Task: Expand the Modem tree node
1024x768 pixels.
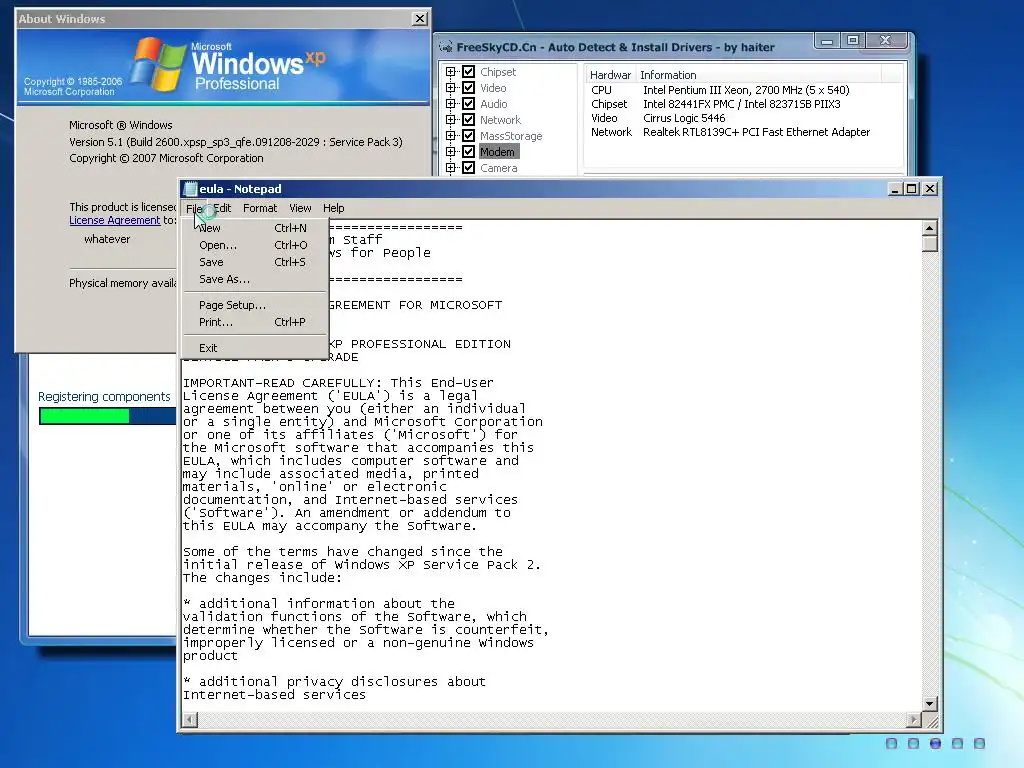Action: pyautogui.click(x=451, y=152)
